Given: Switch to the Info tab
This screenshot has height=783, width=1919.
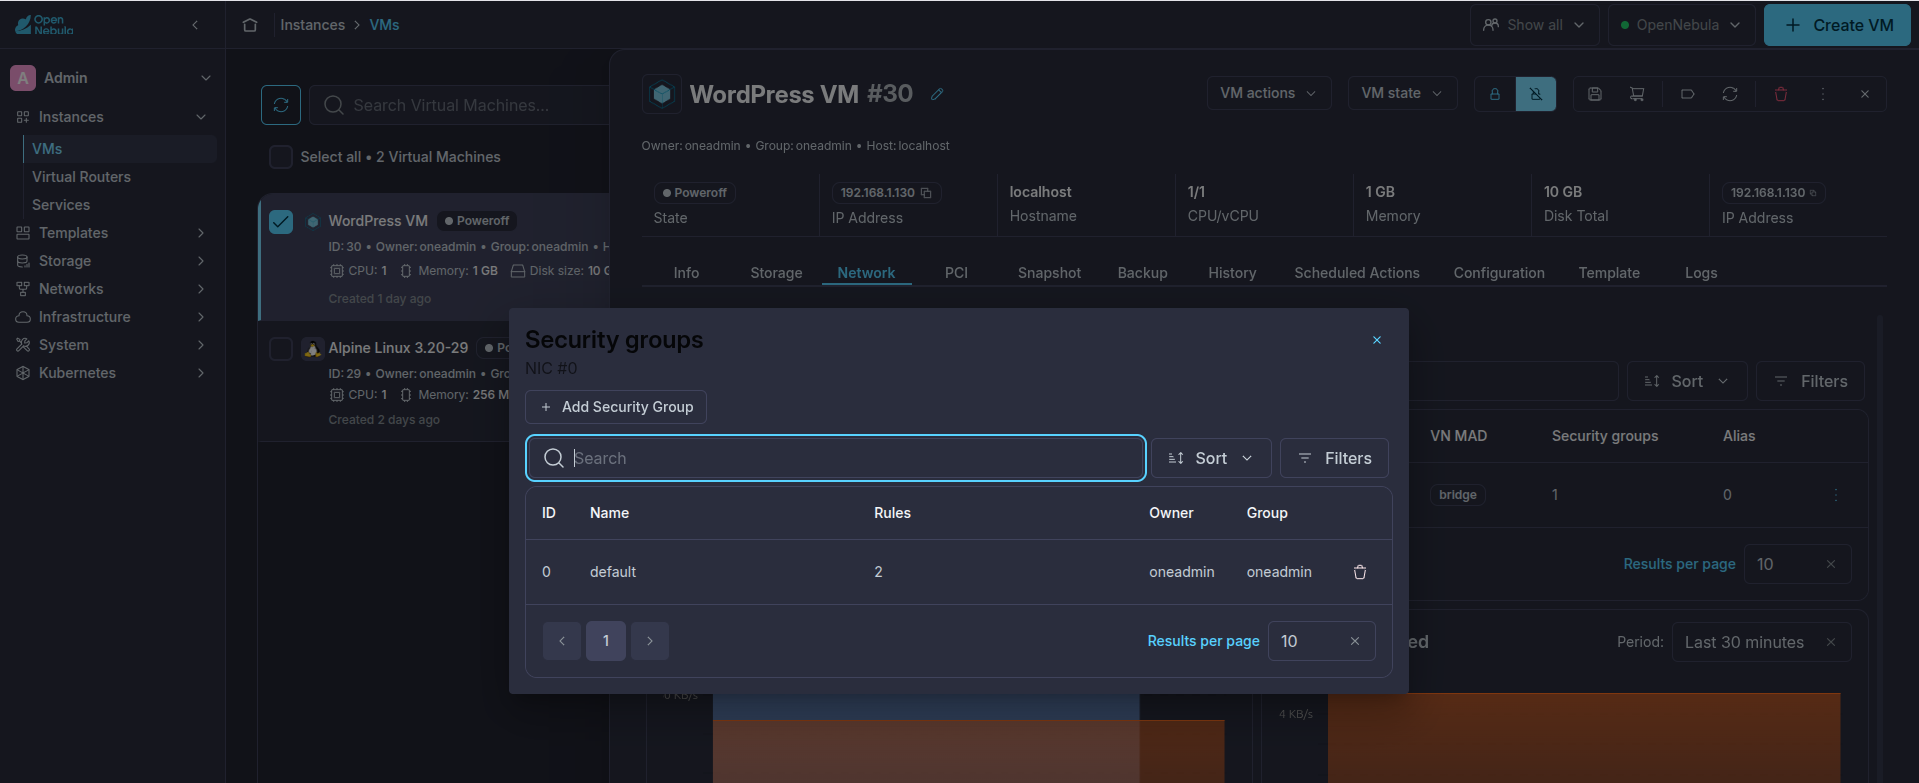Looking at the screenshot, I should tap(686, 273).
